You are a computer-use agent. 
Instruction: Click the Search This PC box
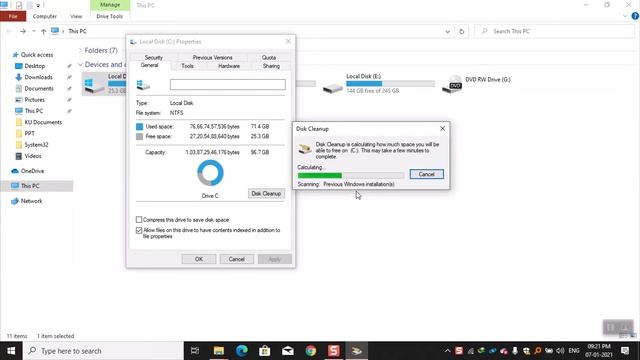coord(554,31)
